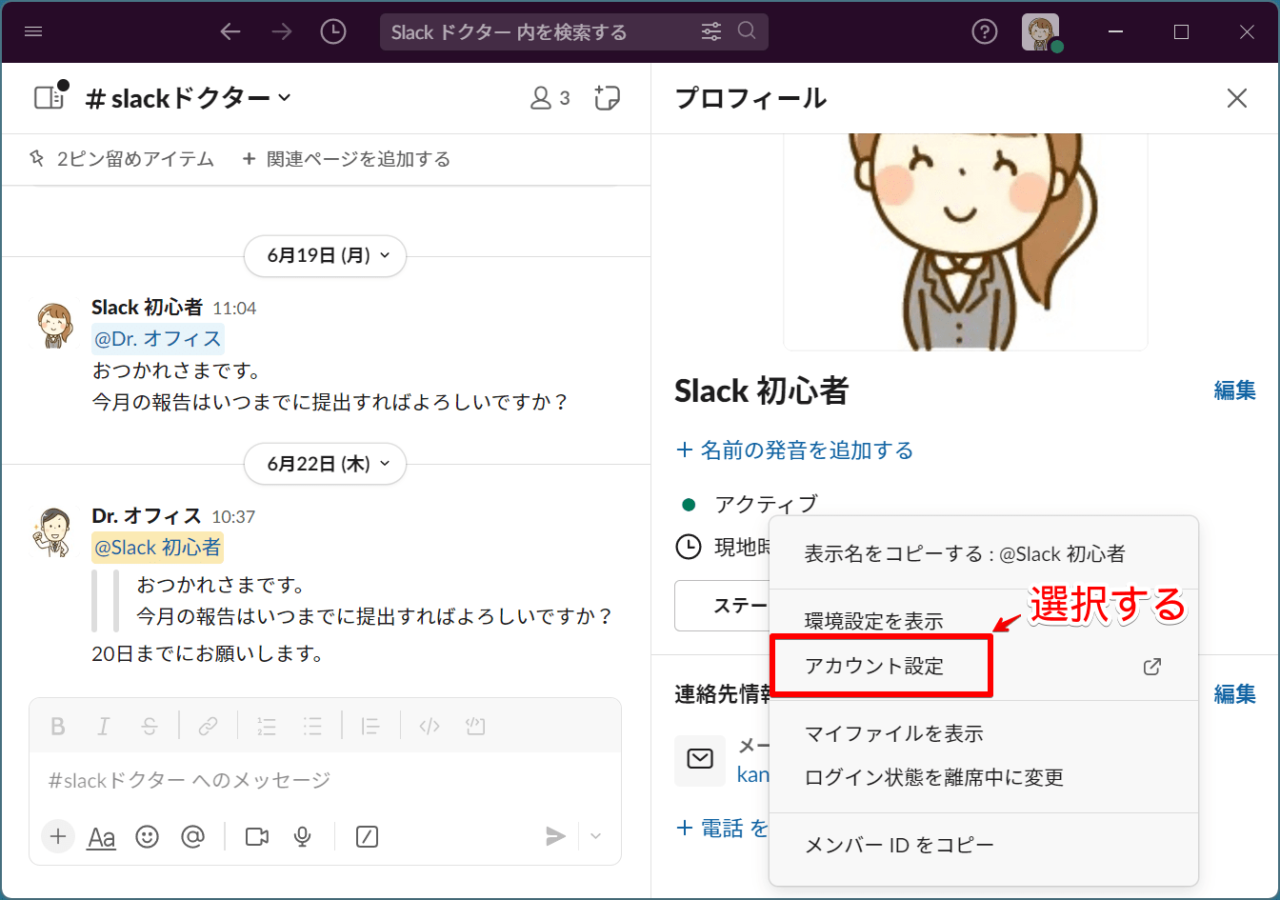Apply italic formatting in composer

click(104, 726)
